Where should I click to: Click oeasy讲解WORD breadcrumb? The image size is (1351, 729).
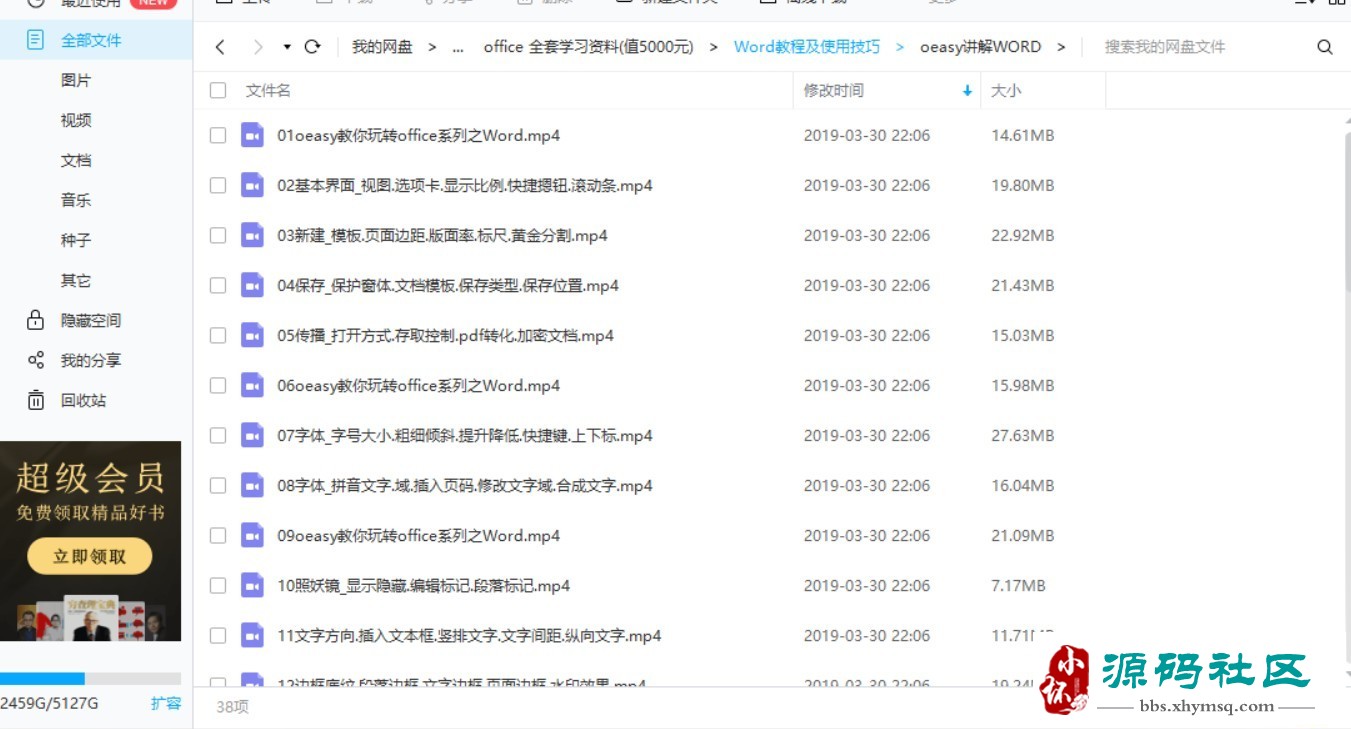click(980, 47)
